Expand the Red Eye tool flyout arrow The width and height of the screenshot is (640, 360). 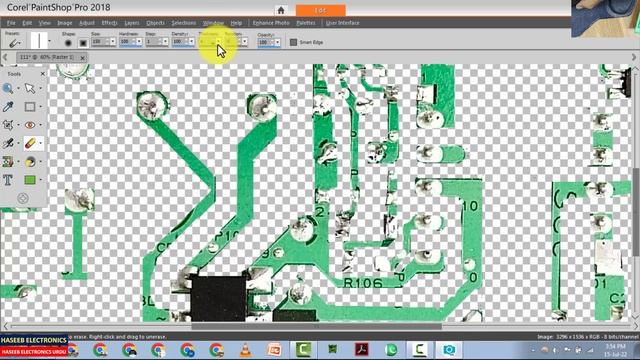coord(40,125)
